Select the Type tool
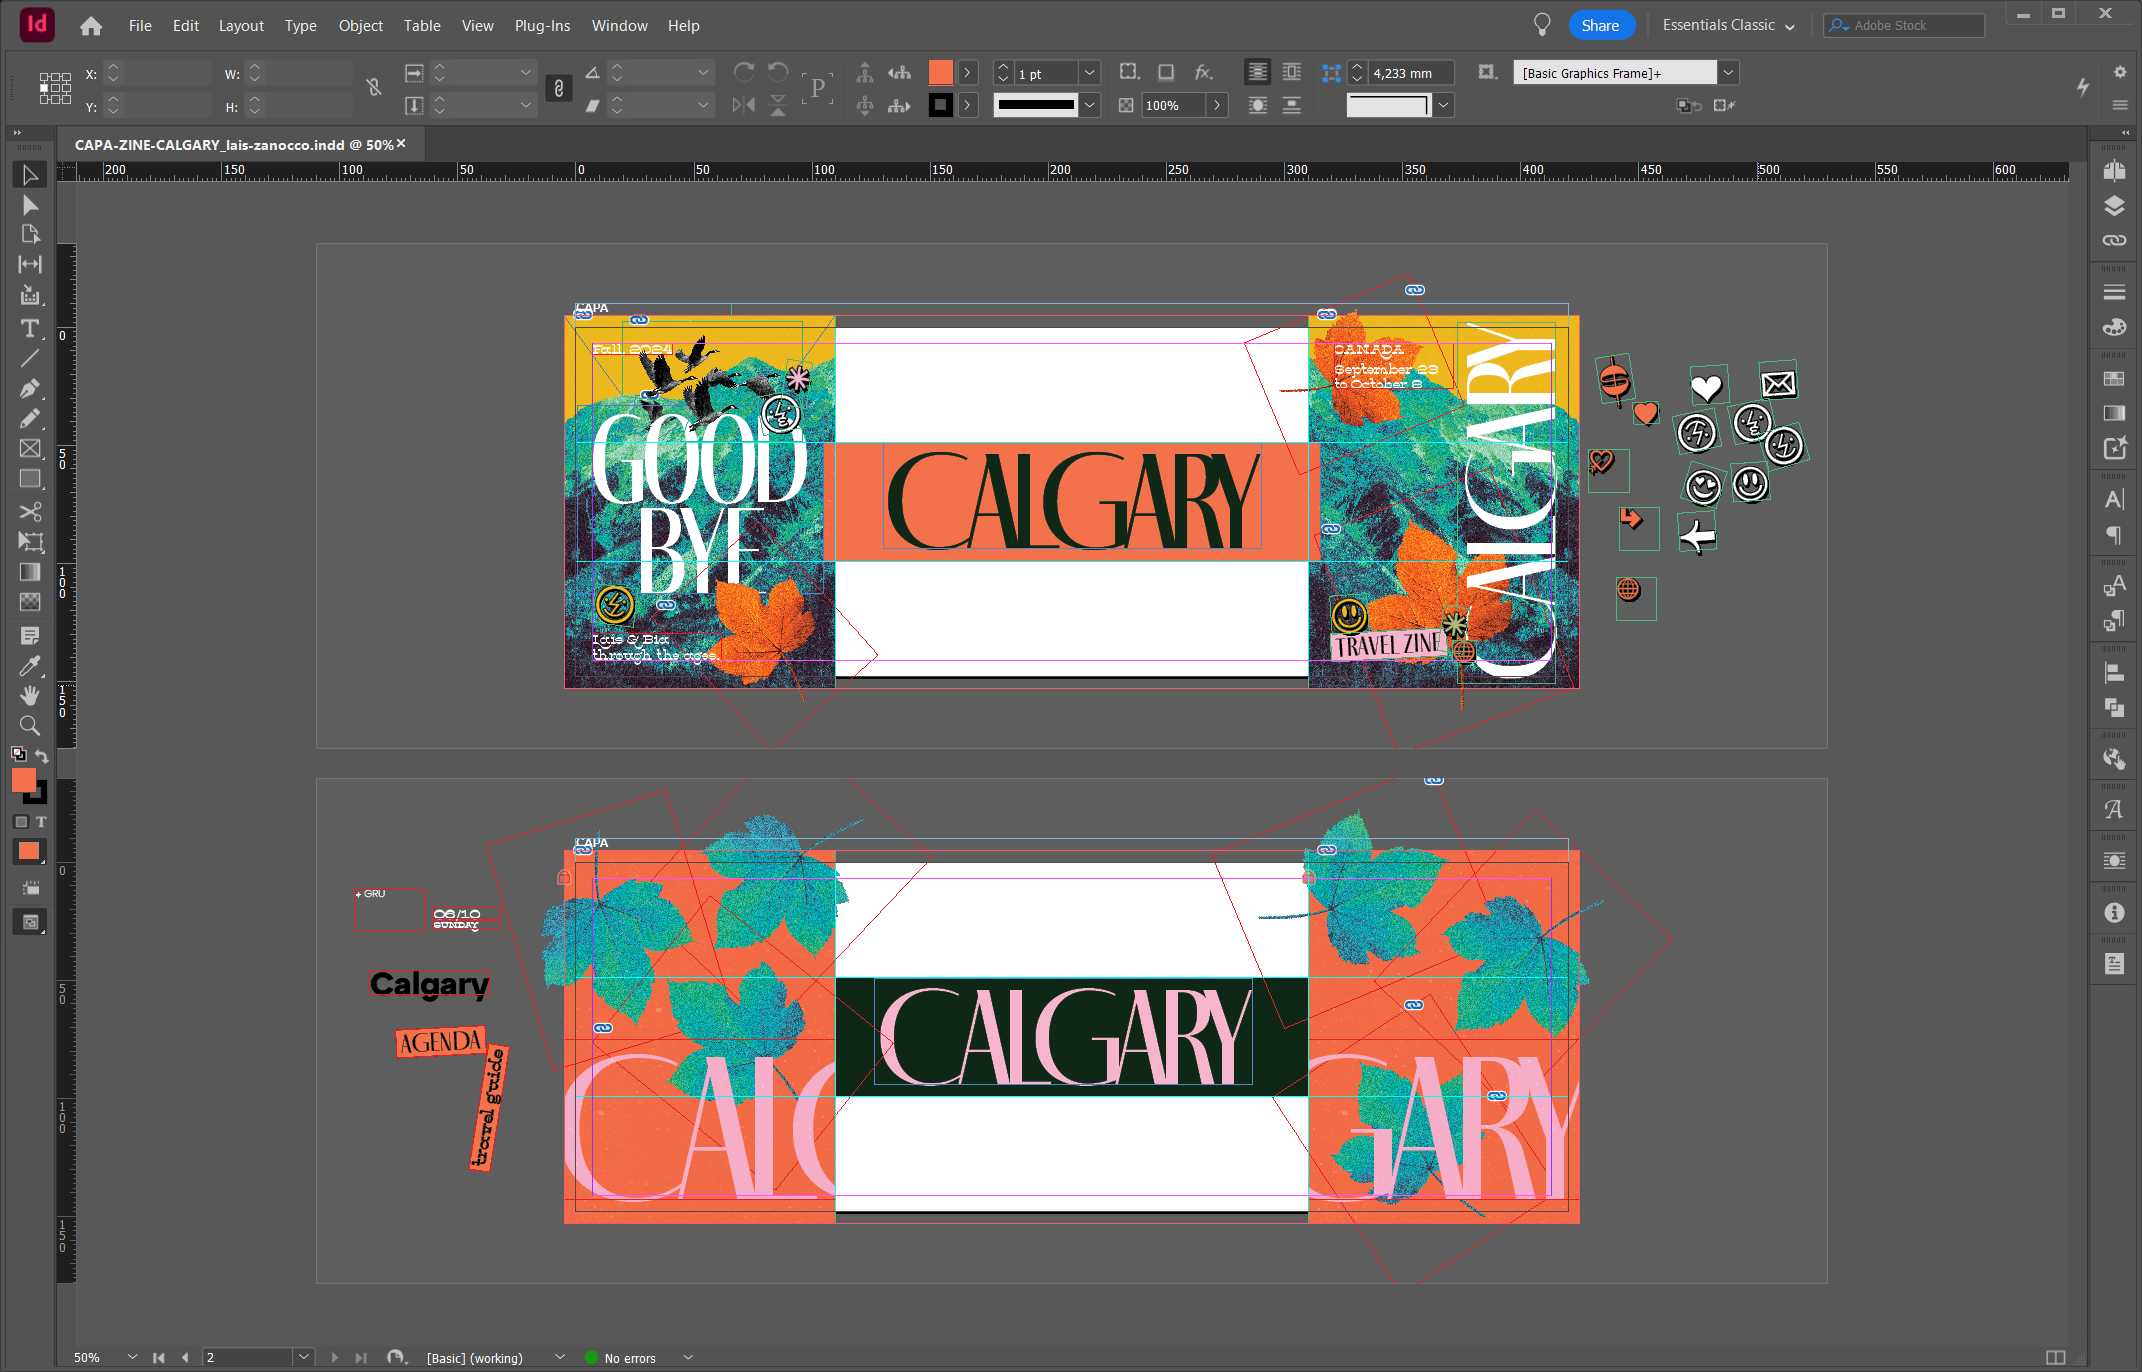This screenshot has height=1372, width=2142. click(x=30, y=328)
